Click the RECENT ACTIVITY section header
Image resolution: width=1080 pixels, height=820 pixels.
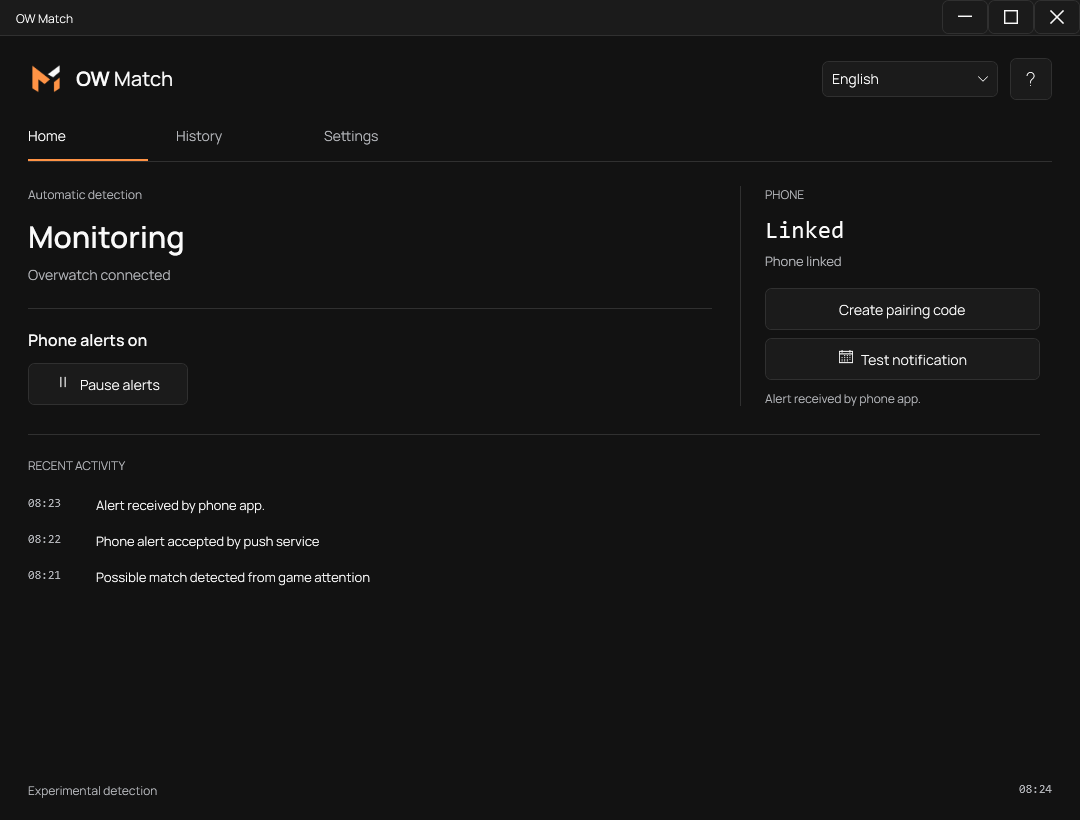point(76,466)
